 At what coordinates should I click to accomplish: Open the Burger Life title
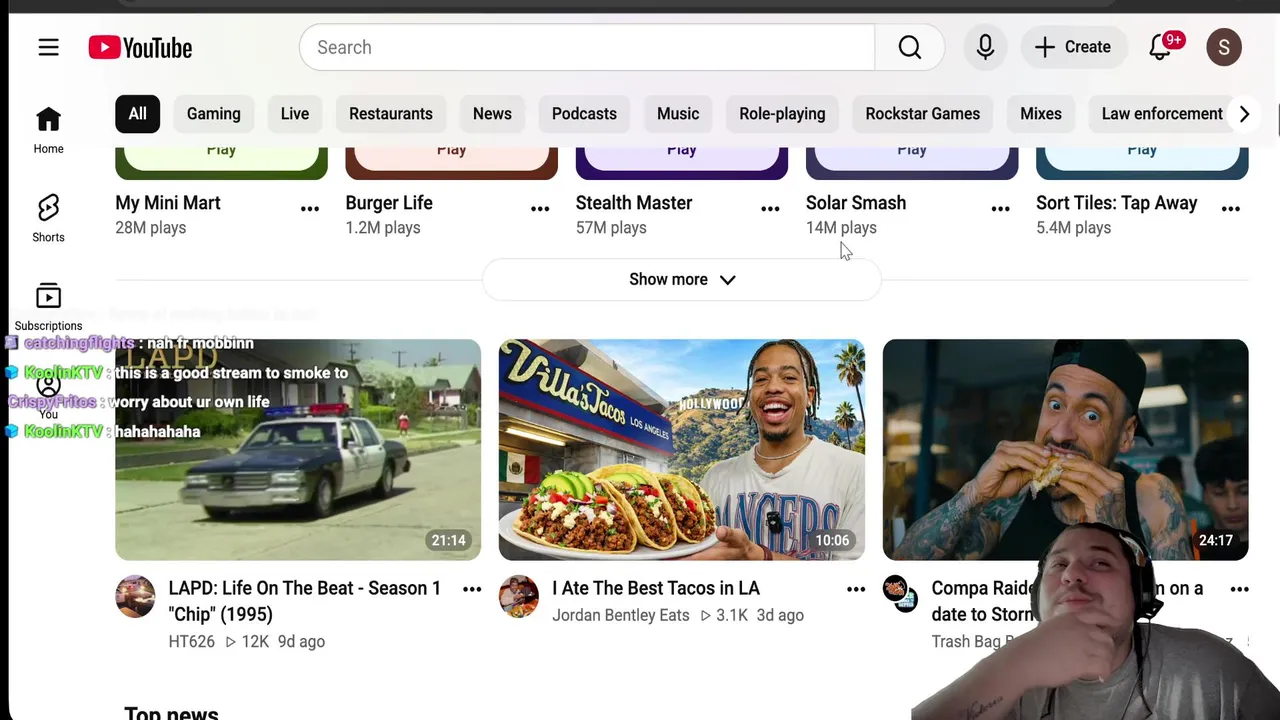389,203
